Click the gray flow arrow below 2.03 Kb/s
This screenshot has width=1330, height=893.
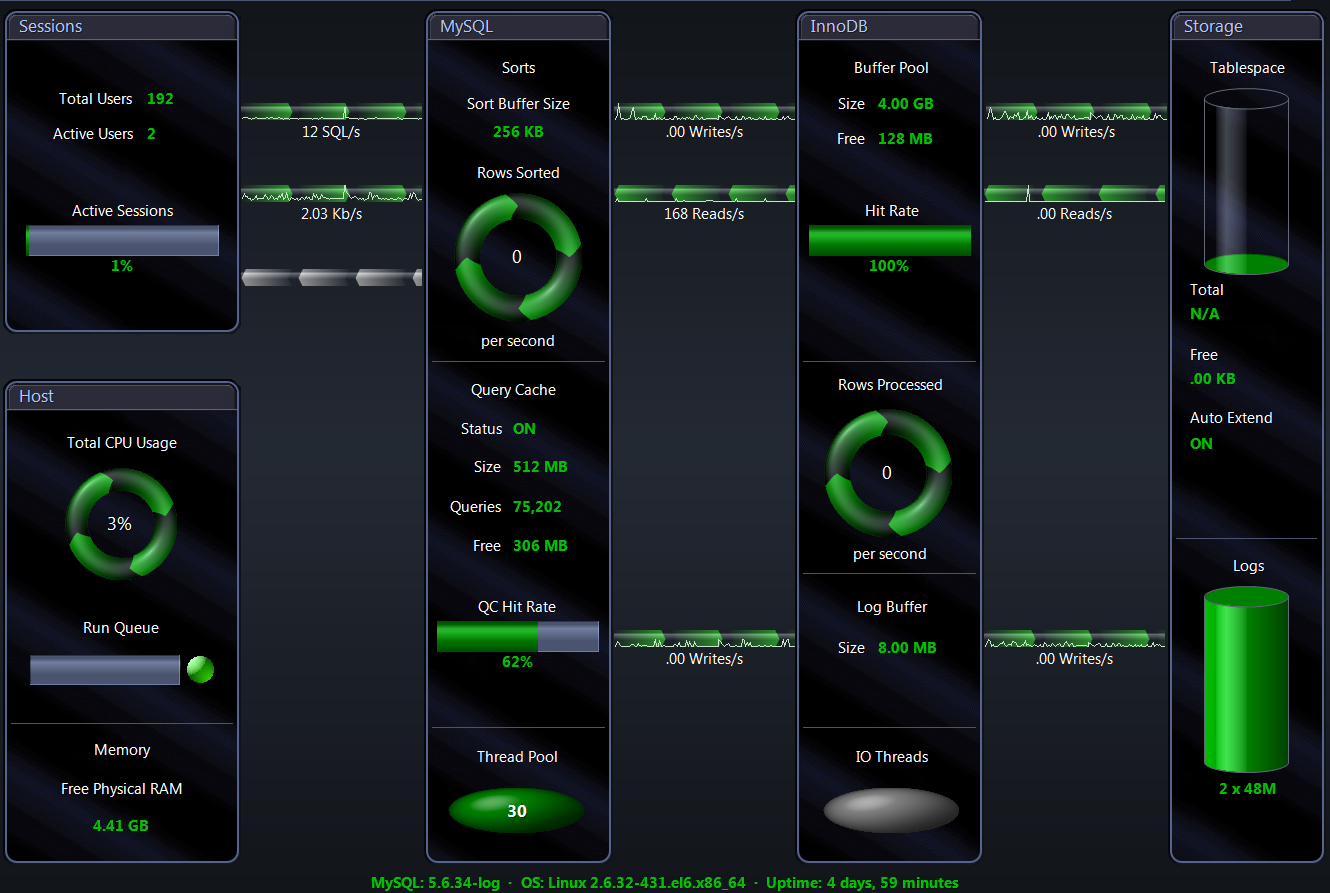point(331,277)
